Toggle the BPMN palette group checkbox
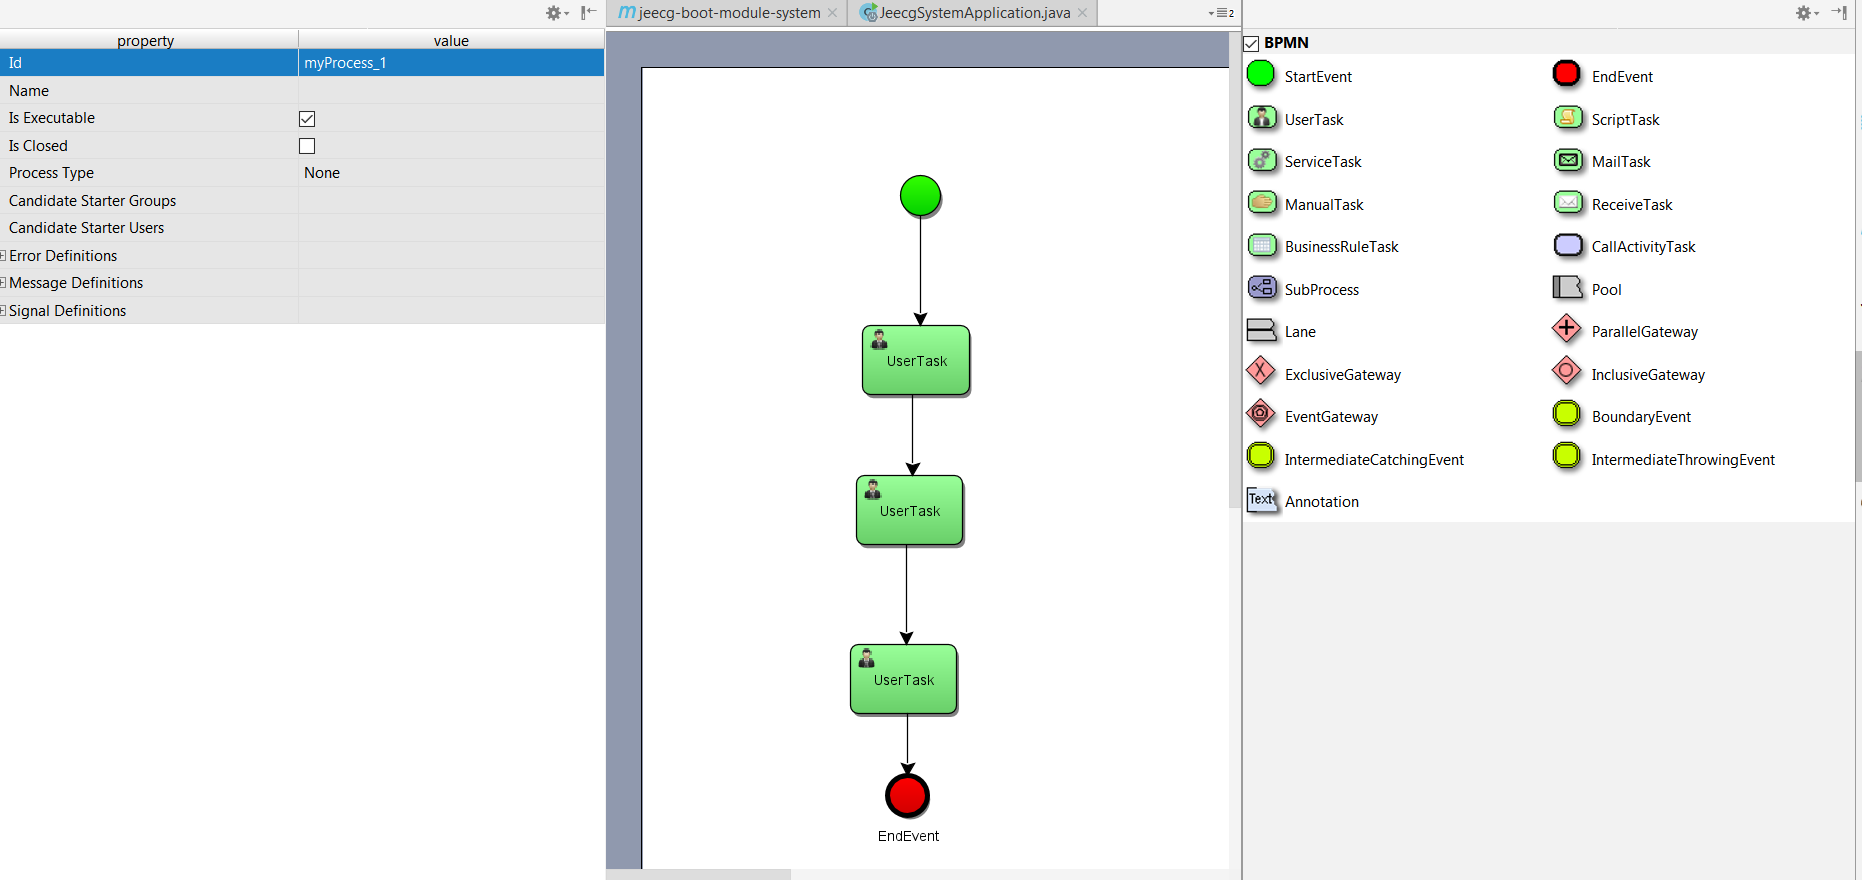This screenshot has width=1862, height=880. click(x=1251, y=43)
